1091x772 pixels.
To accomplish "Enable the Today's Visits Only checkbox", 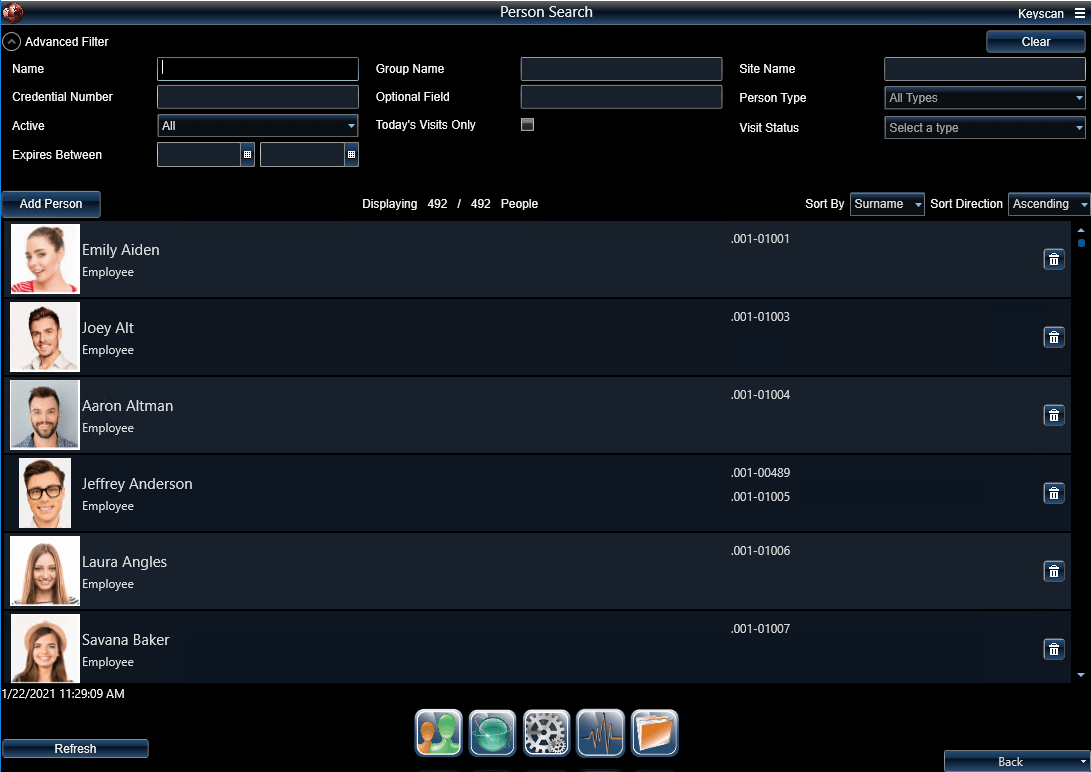I will pos(527,125).
